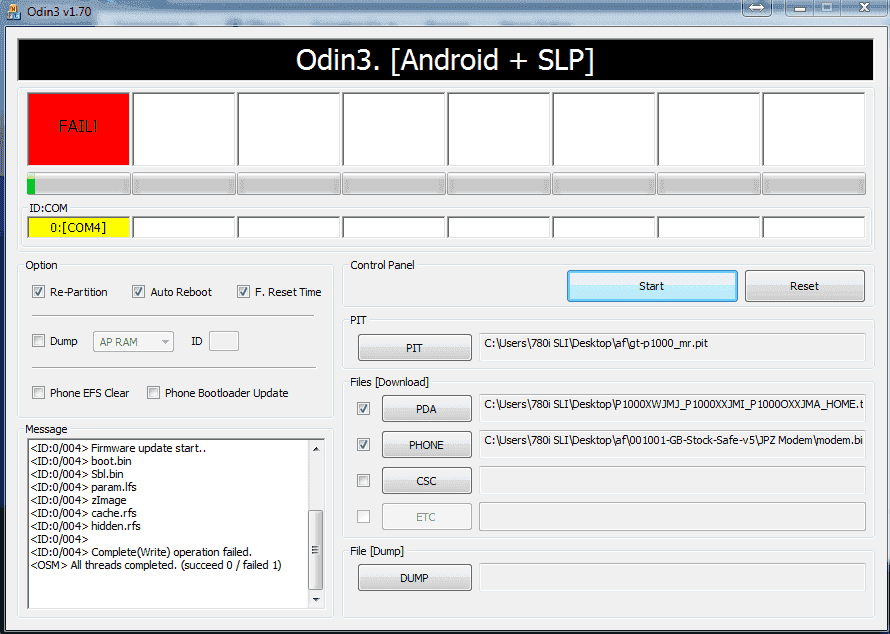This screenshot has height=634, width=890.
Task: Click the Message log scroll down arrow
Action: point(316,599)
